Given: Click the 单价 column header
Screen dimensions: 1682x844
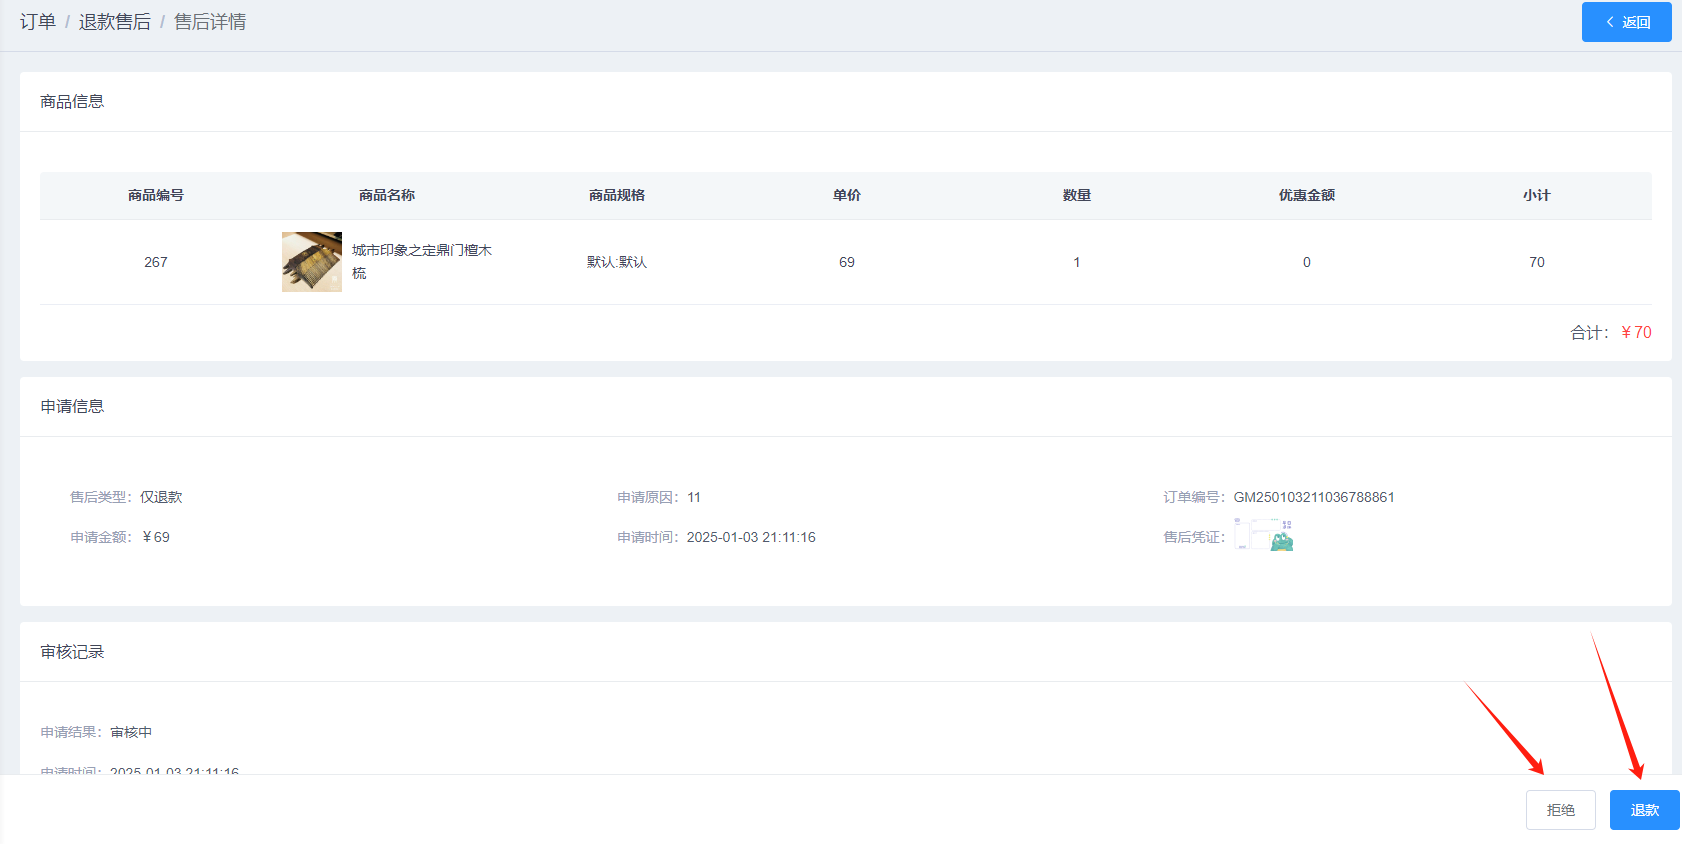Looking at the screenshot, I should 847,195.
